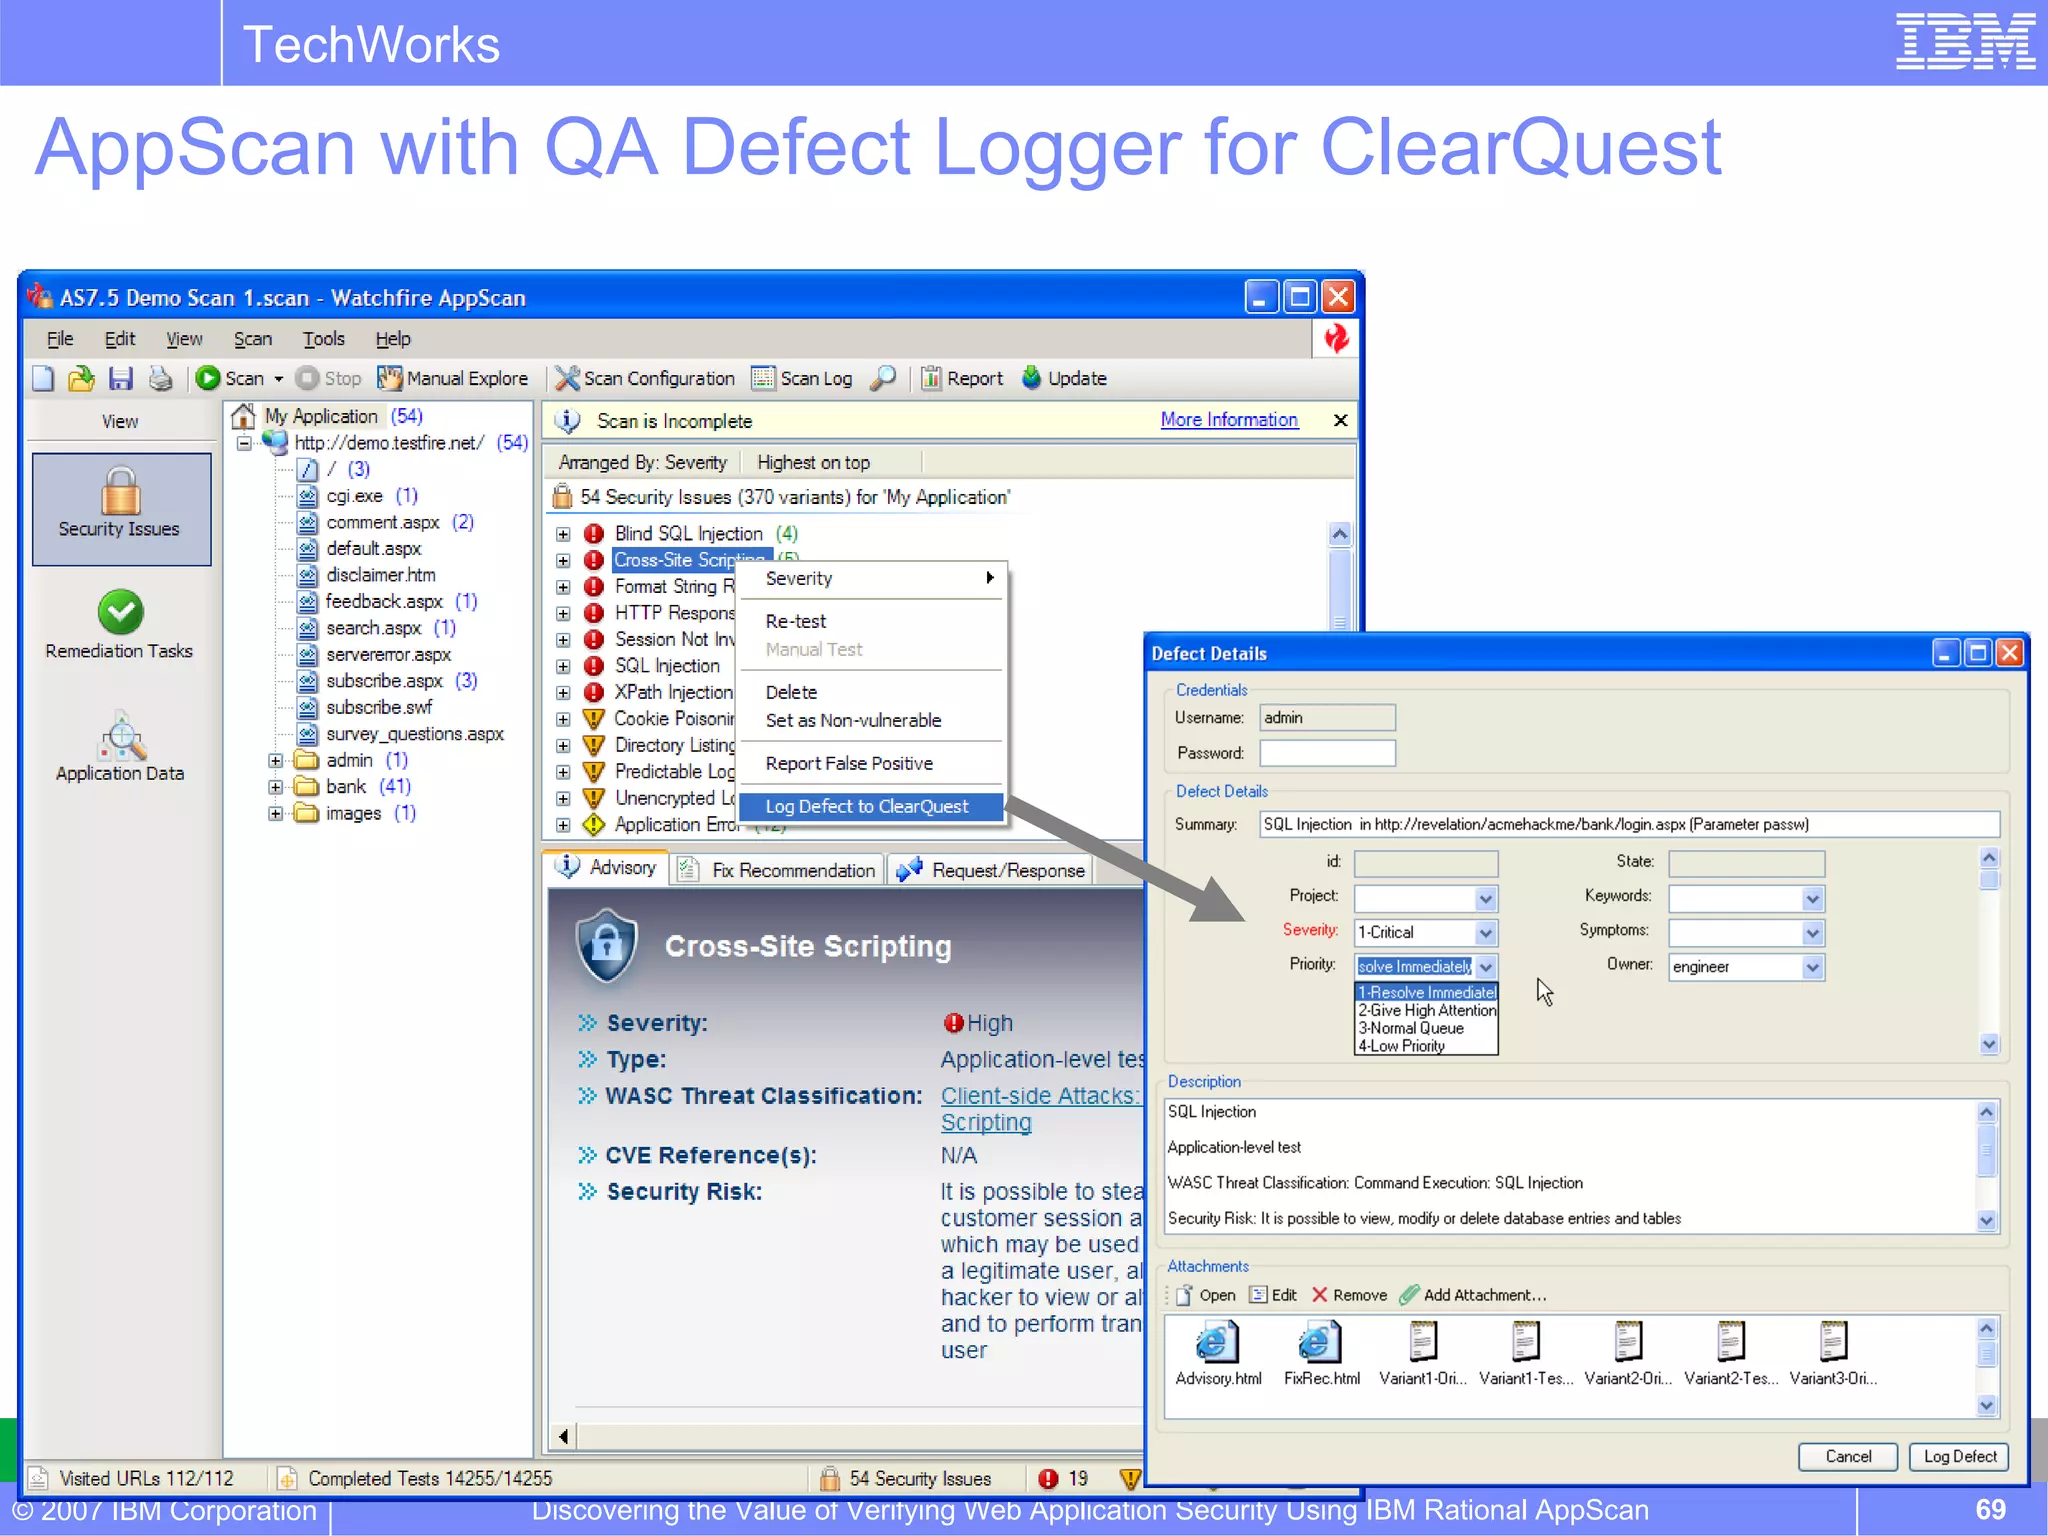Start scanning with the green Scan button
This screenshot has height=1536, width=2048.
point(230,378)
